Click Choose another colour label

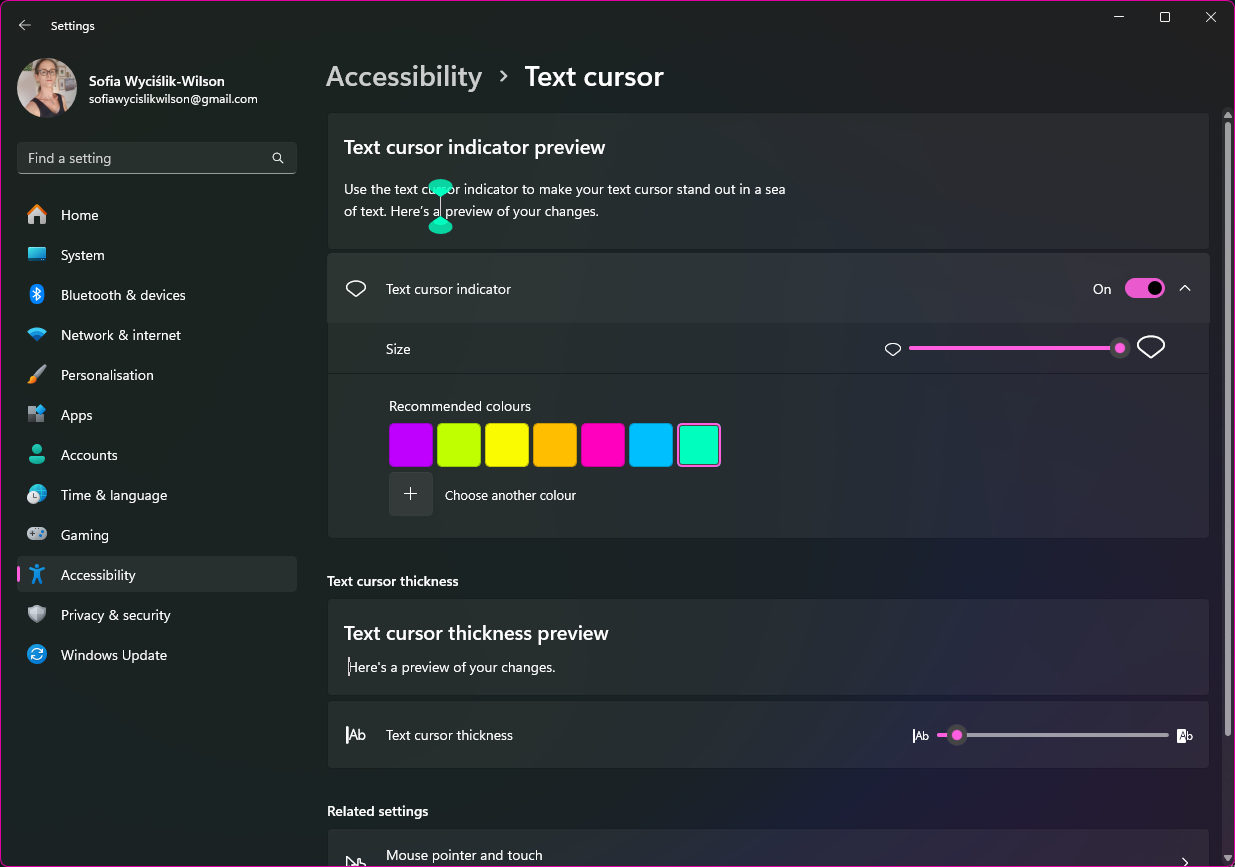(x=510, y=495)
